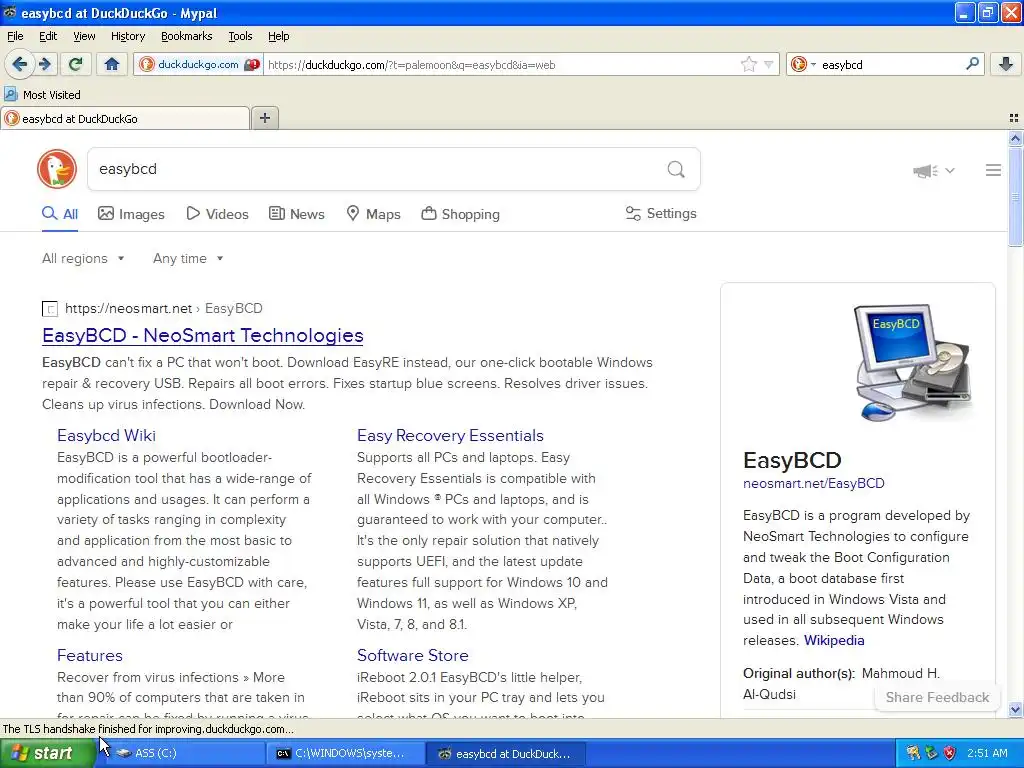The width and height of the screenshot is (1024, 768).
Task: Open the DuckDuckGo hamburger menu
Action: 993,170
